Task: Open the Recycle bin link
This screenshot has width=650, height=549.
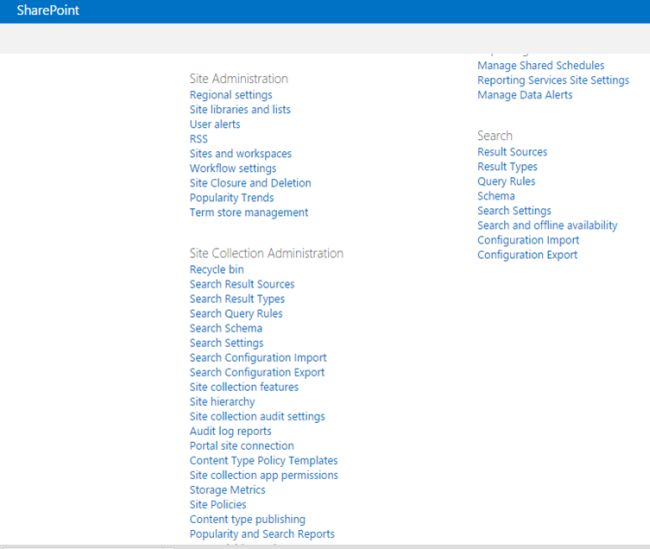Action: (217, 270)
